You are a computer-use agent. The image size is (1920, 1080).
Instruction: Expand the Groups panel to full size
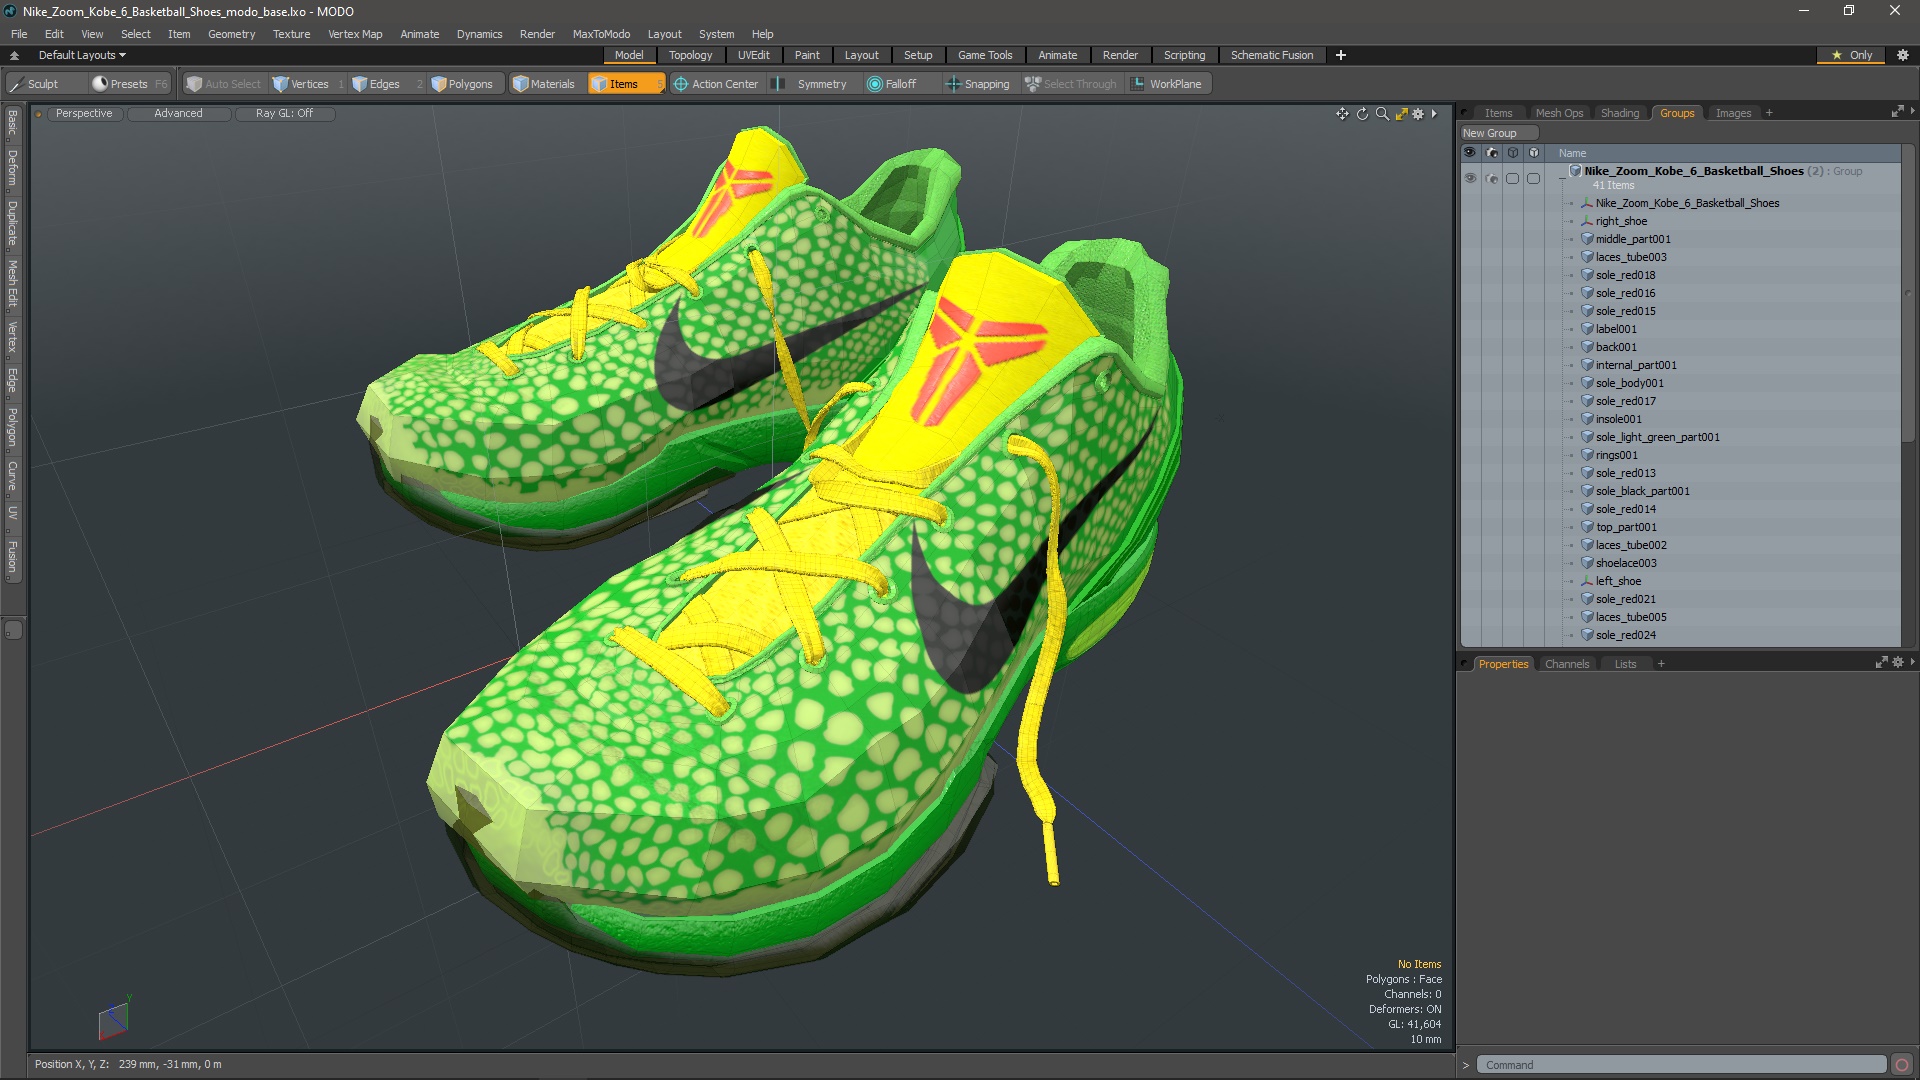click(1897, 112)
